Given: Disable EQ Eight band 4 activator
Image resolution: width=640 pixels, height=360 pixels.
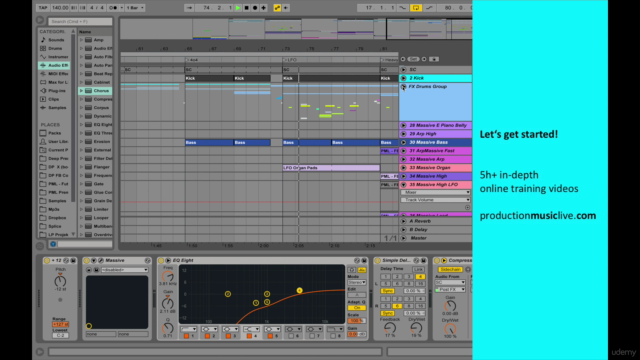Looking at the screenshot, I should [249, 336].
